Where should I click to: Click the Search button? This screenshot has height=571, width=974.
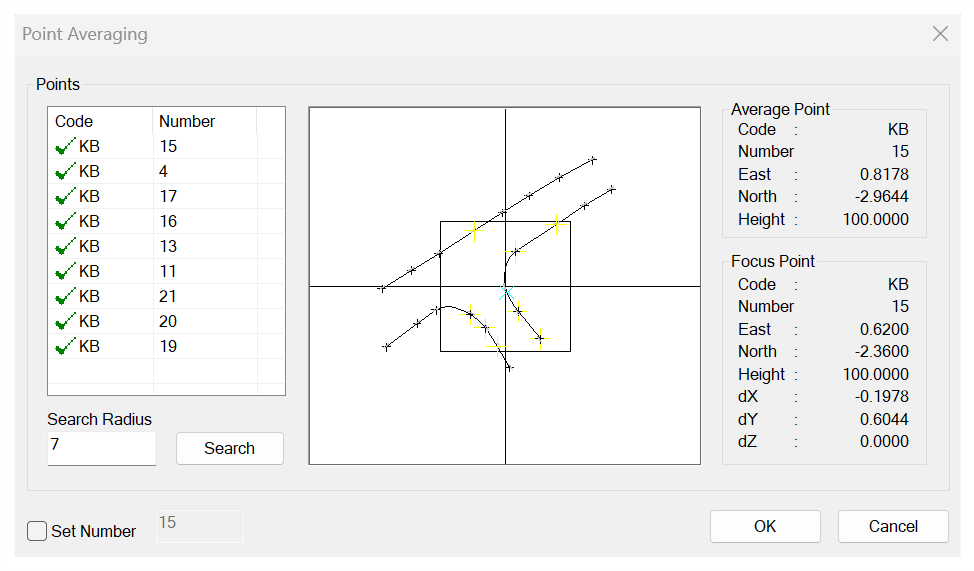click(229, 449)
